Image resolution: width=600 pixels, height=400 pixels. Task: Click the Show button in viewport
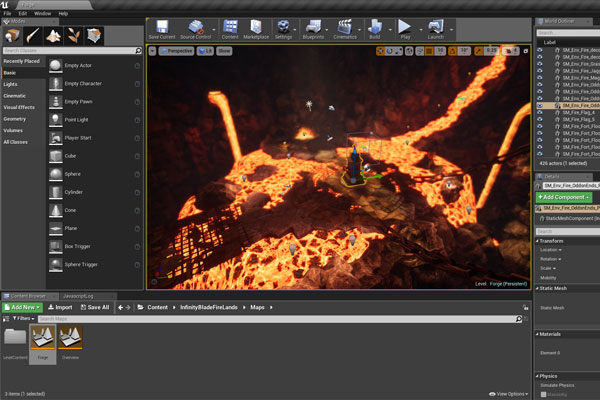(224, 51)
